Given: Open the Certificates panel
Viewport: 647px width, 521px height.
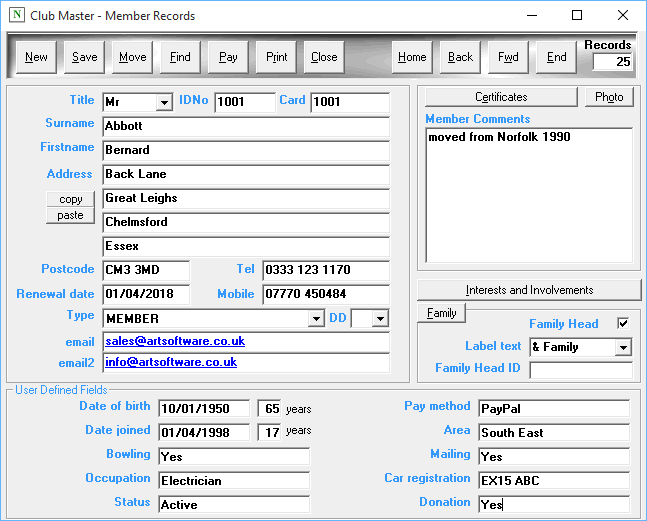Looking at the screenshot, I should [501, 97].
